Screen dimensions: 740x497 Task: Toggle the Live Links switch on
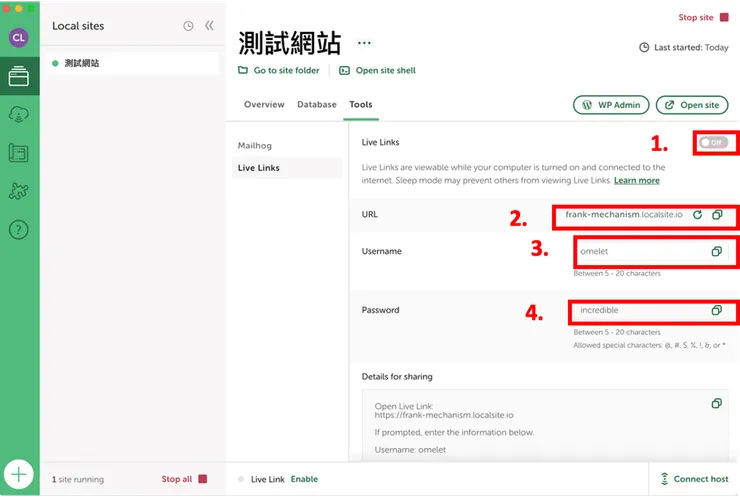[714, 143]
